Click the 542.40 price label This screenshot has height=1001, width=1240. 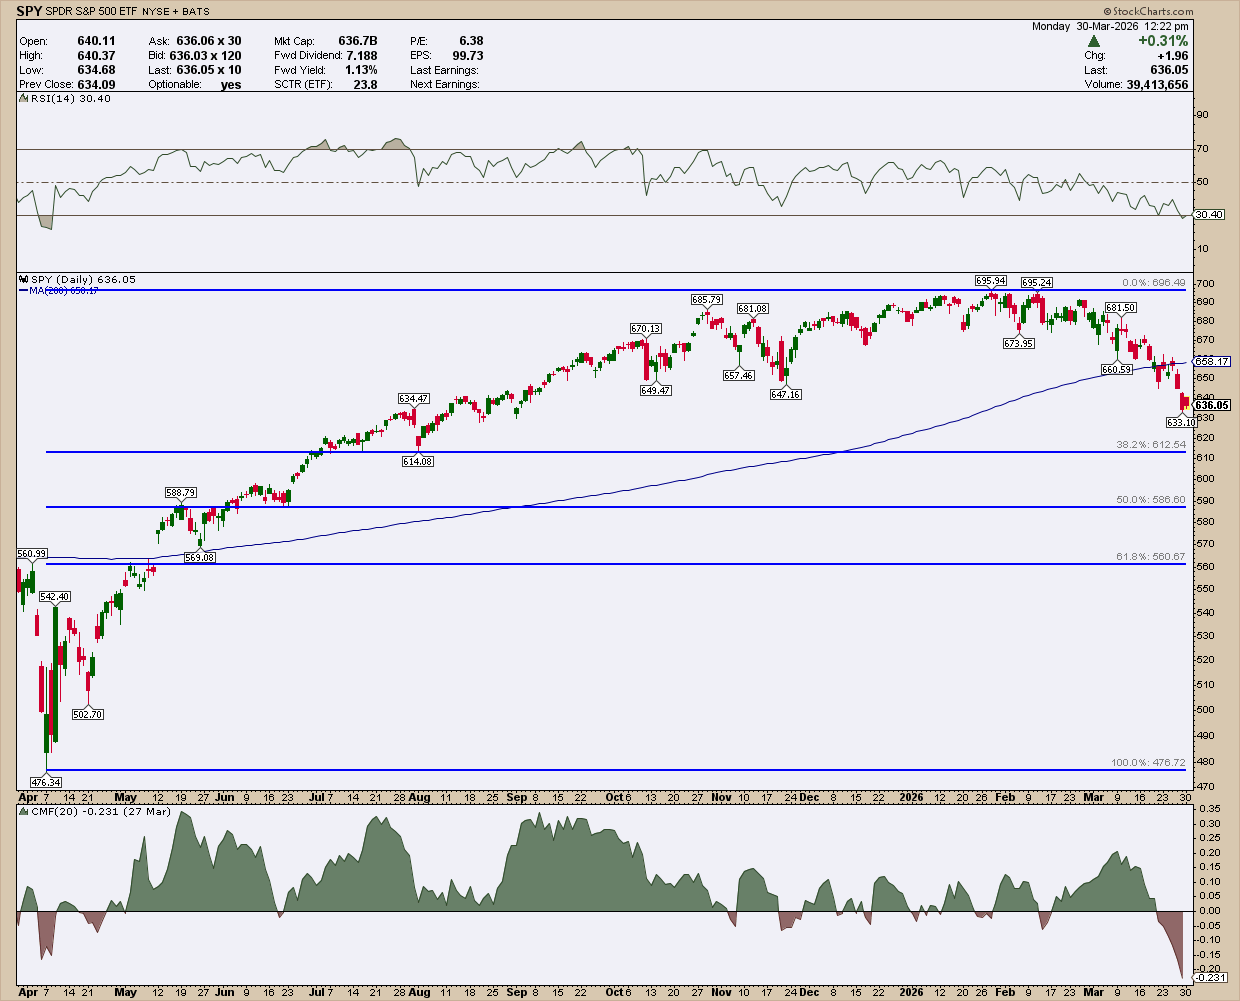tap(54, 596)
